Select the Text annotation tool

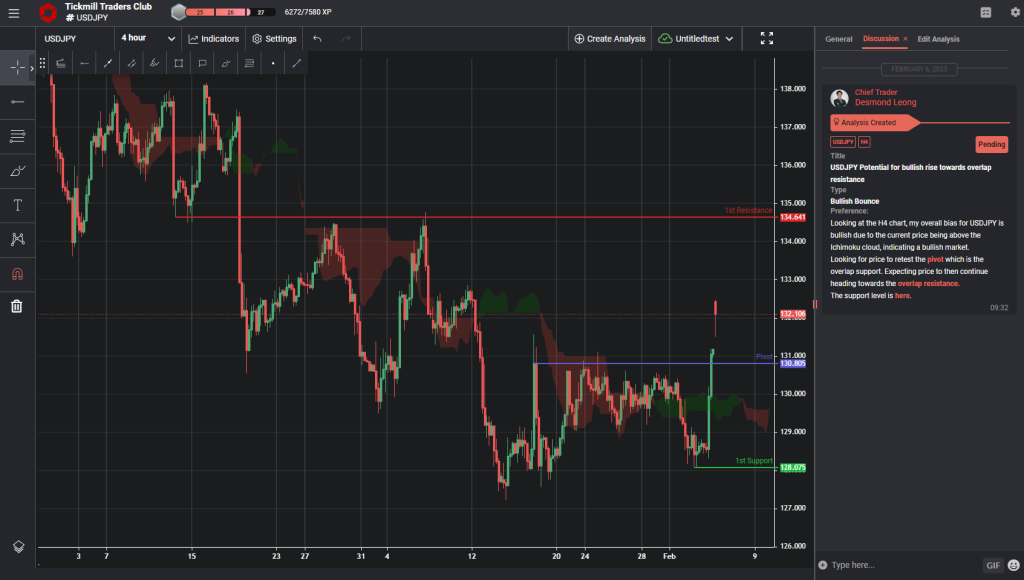click(x=17, y=204)
